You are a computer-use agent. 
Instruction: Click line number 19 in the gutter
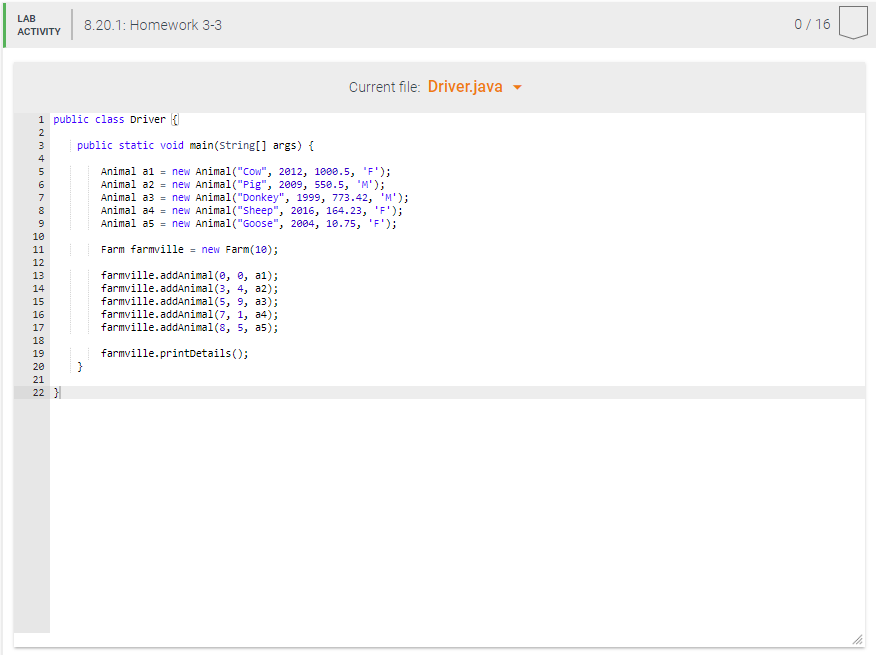pos(38,353)
